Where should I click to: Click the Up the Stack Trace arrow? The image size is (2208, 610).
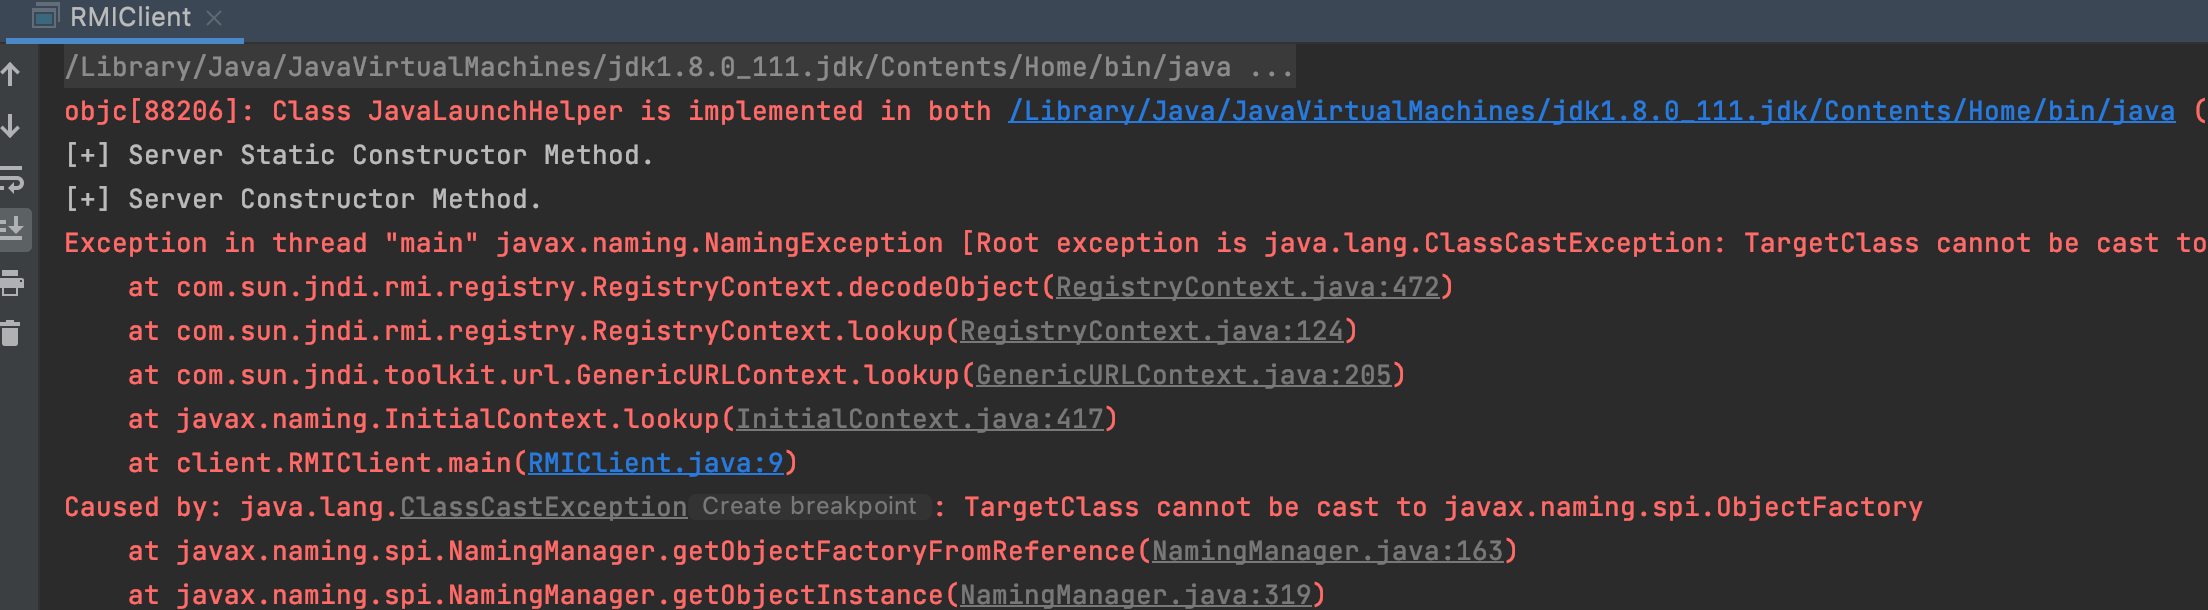click(x=11, y=74)
